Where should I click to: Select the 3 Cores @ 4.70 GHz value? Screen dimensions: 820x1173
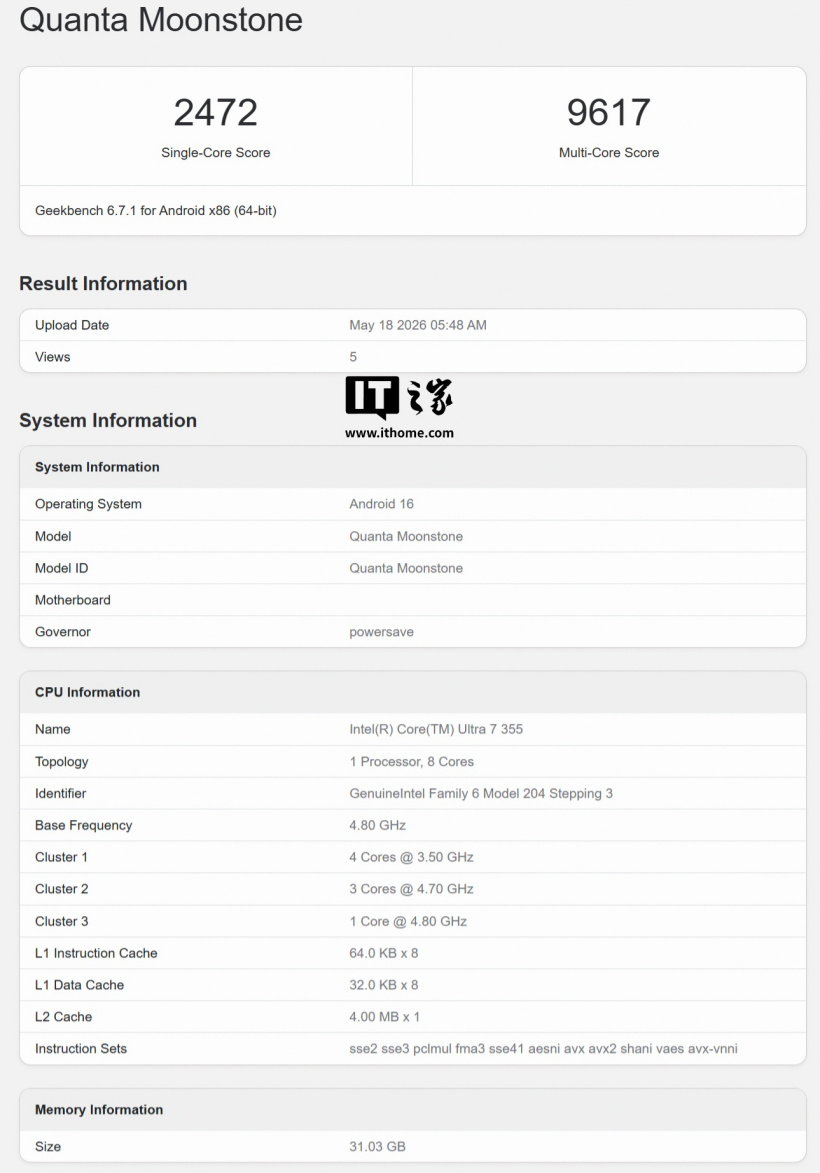click(x=411, y=889)
